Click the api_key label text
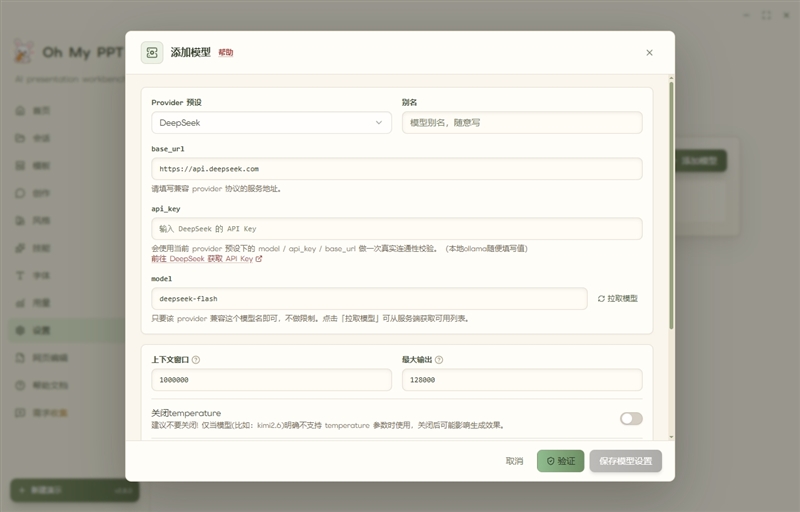Screen dimensions: 800x512 pyautogui.click(x=166, y=209)
